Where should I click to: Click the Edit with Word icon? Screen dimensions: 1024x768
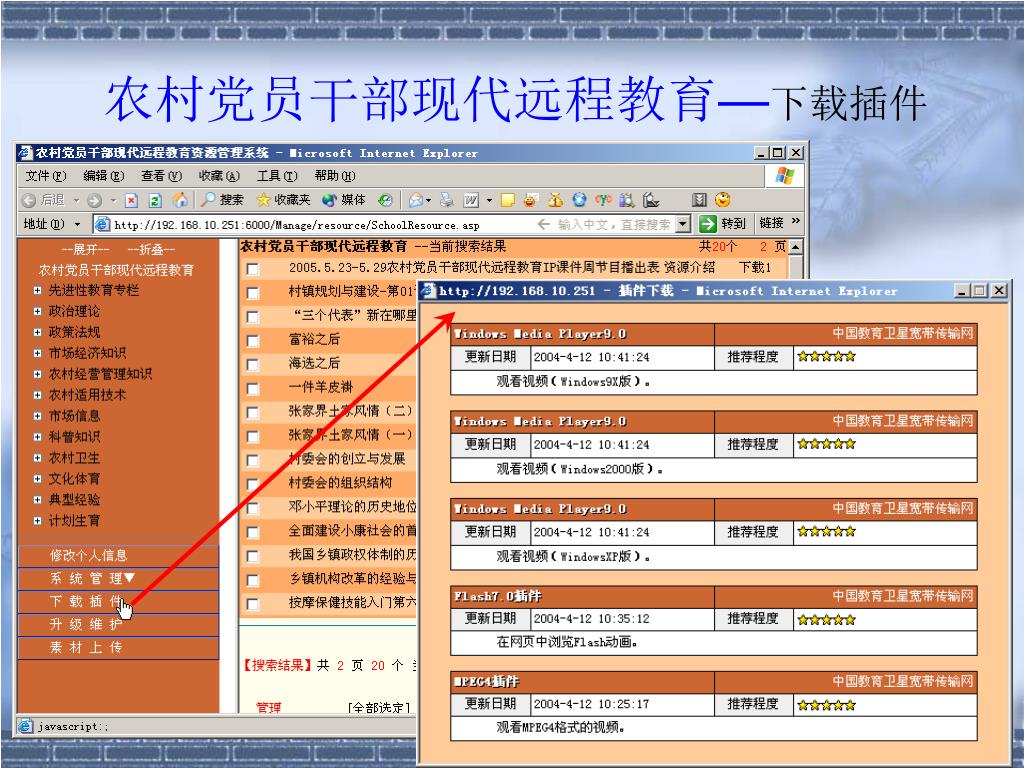point(471,200)
